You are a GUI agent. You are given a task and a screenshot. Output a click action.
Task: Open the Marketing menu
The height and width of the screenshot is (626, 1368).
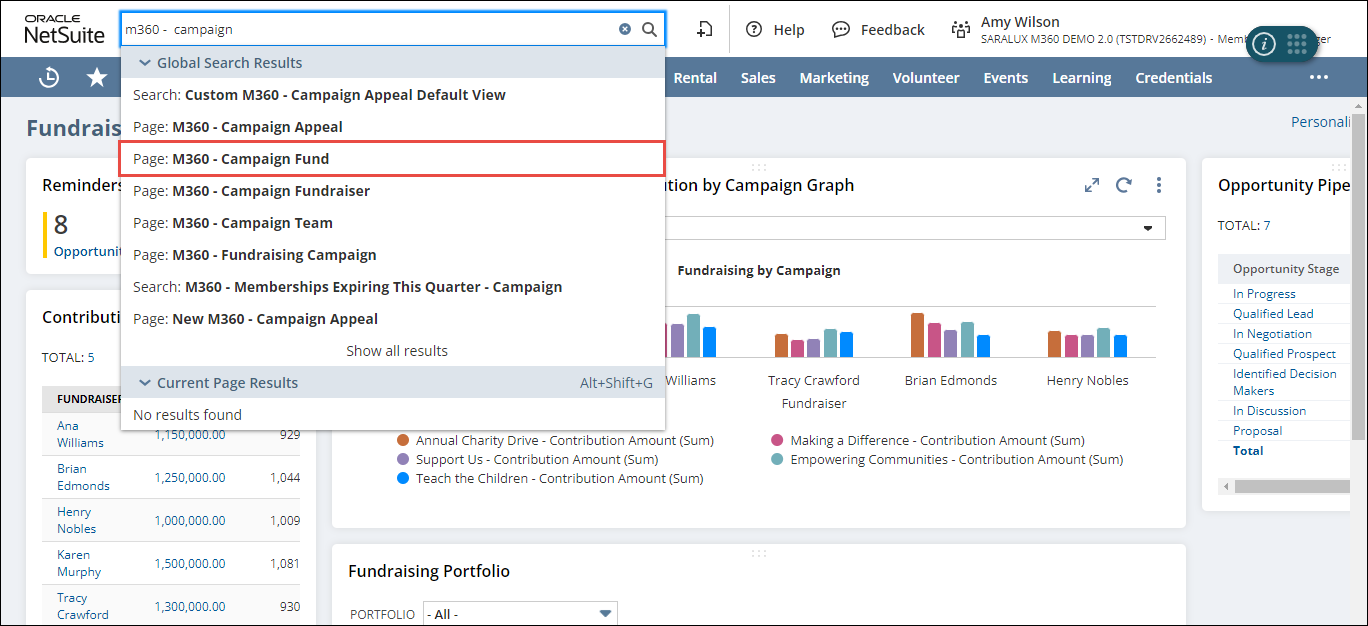pyautogui.click(x=833, y=78)
